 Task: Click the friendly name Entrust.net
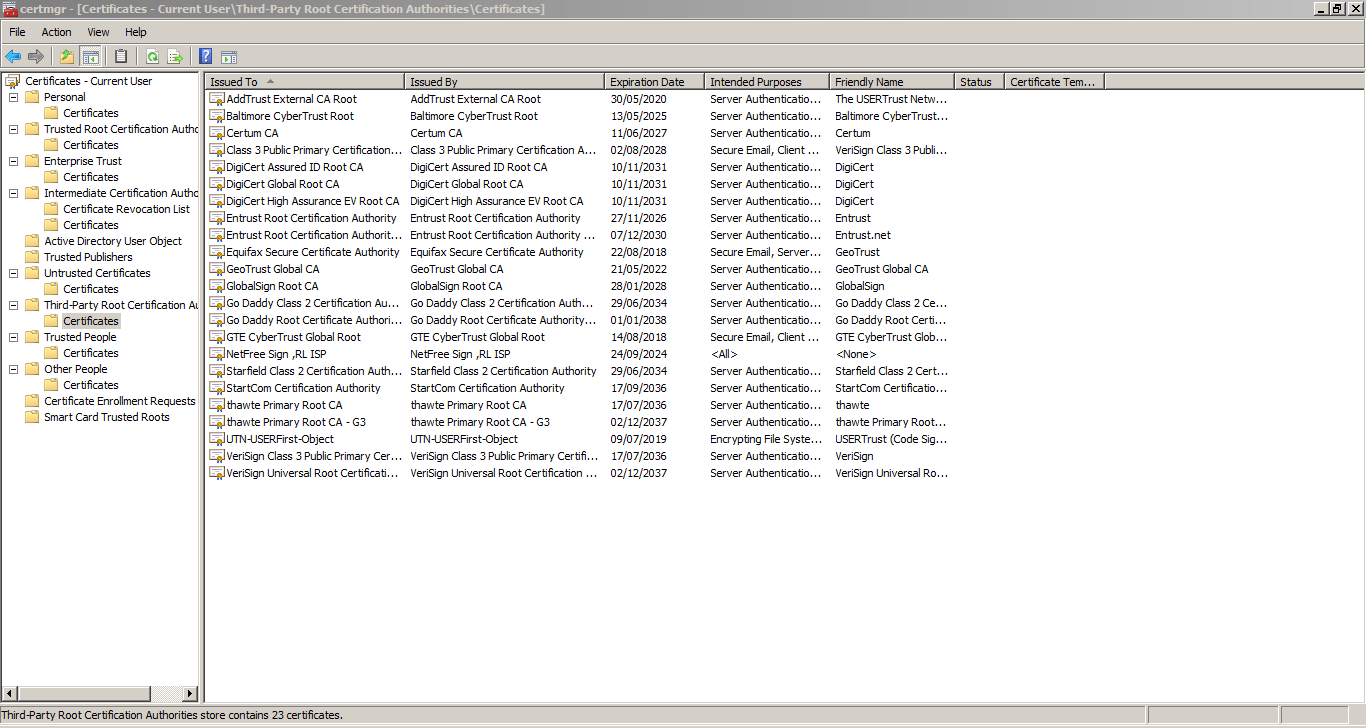863,235
